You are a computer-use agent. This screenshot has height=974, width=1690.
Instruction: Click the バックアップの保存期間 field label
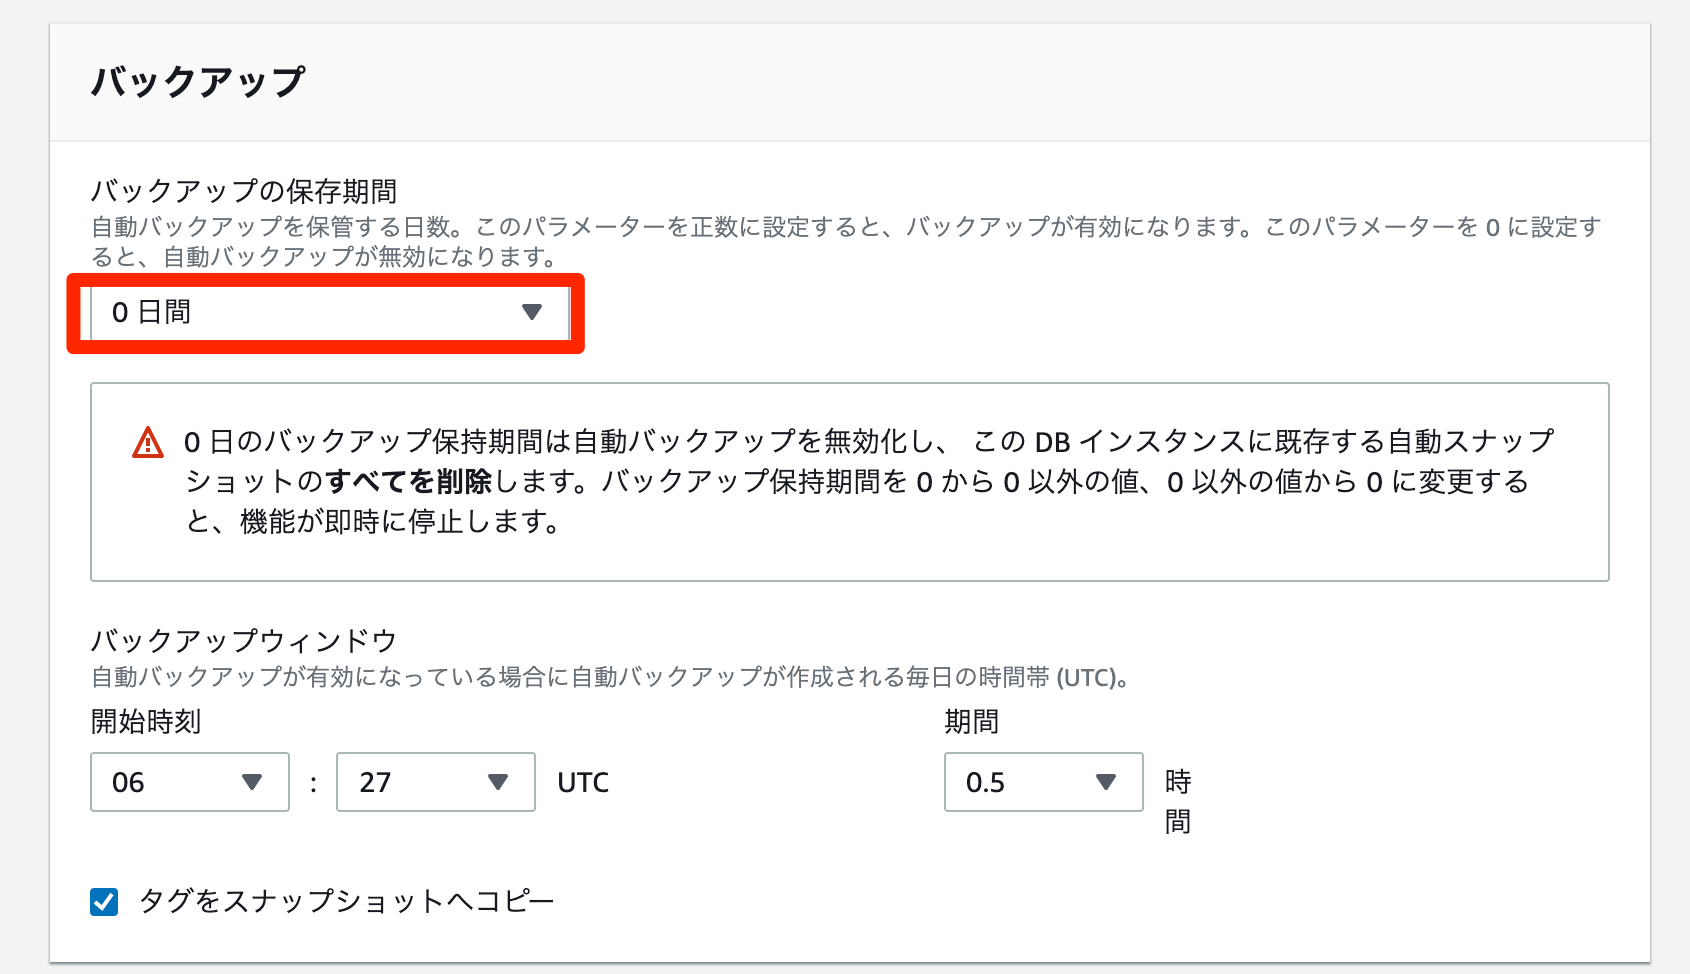tap(244, 191)
